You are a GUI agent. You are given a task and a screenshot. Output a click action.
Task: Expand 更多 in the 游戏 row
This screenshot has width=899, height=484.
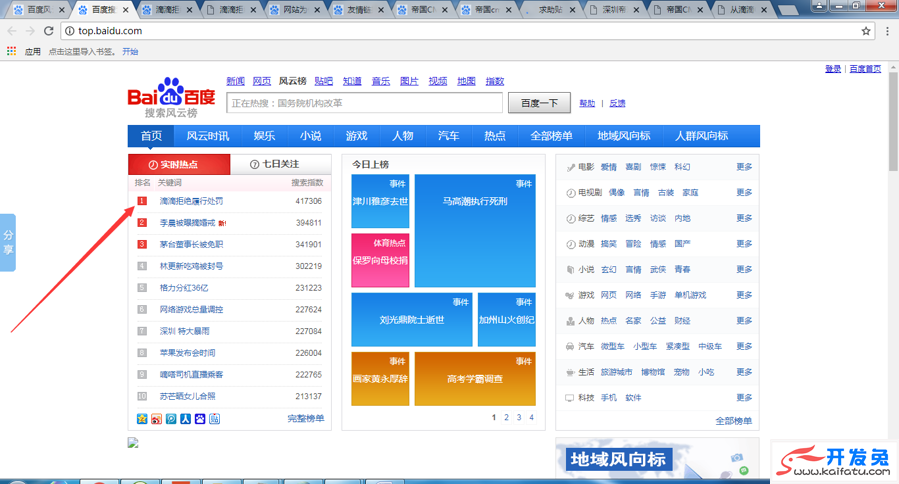pyautogui.click(x=744, y=295)
